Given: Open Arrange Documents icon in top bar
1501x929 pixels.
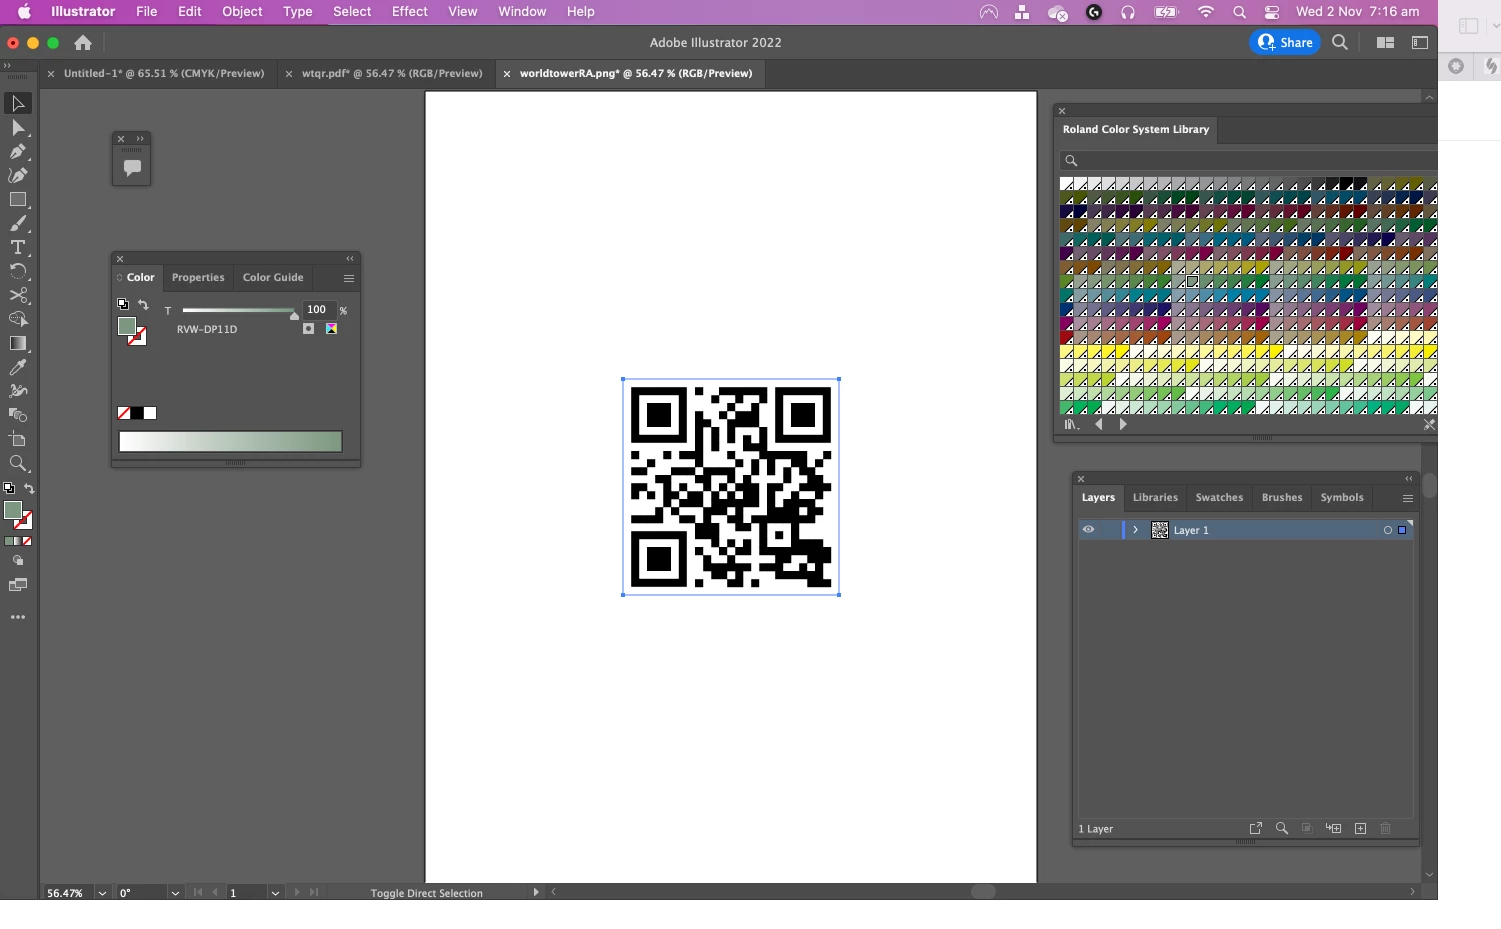Looking at the screenshot, I should pyautogui.click(x=1385, y=43).
